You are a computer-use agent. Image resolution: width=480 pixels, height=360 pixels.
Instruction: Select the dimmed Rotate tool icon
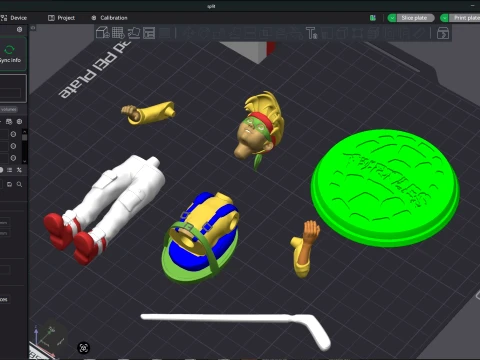pyautogui.click(x=204, y=33)
